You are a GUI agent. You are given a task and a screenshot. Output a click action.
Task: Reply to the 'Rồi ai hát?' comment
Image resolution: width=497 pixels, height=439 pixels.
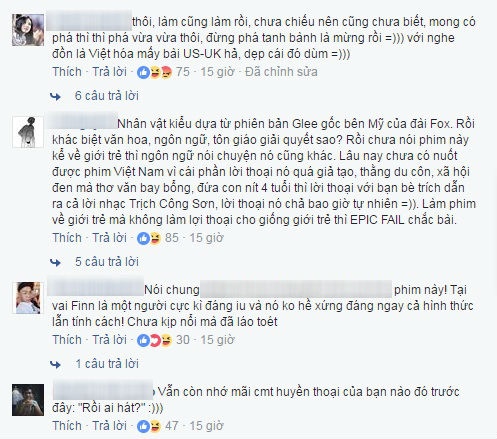(x=109, y=426)
